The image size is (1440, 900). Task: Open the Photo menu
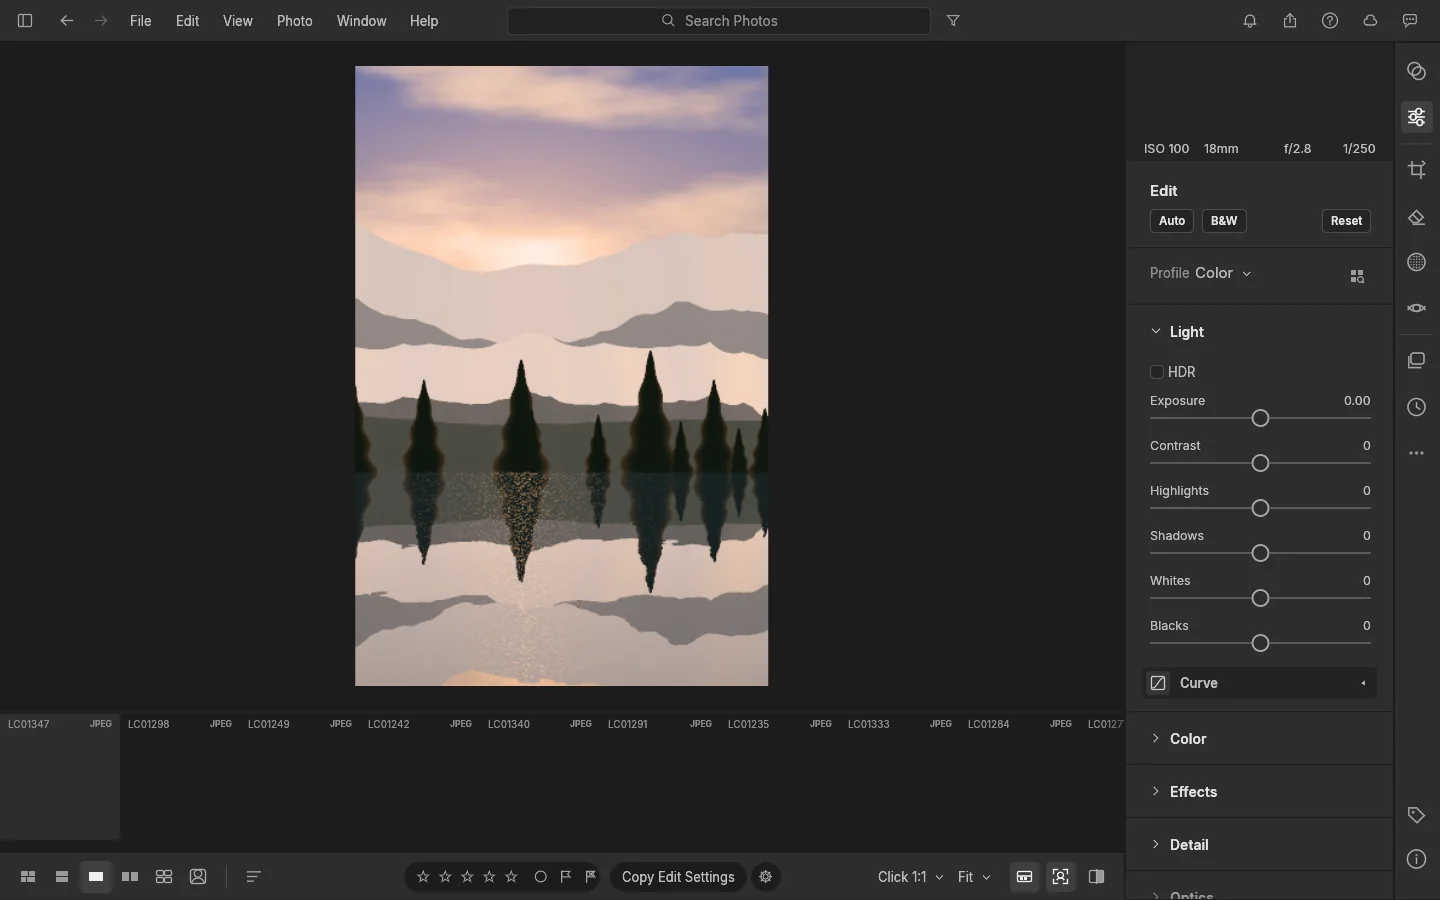point(295,21)
